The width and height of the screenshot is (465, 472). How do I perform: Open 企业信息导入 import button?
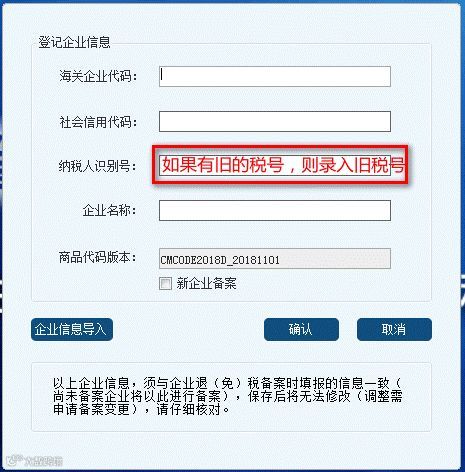point(72,330)
